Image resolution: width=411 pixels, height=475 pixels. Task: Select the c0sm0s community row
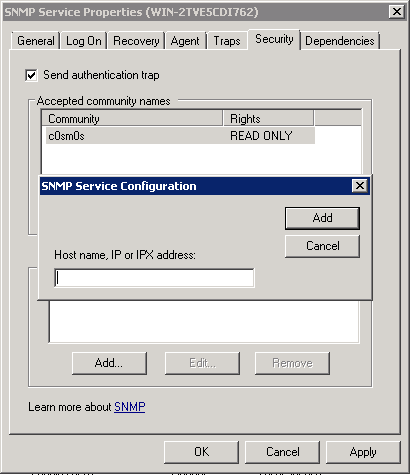point(180,136)
